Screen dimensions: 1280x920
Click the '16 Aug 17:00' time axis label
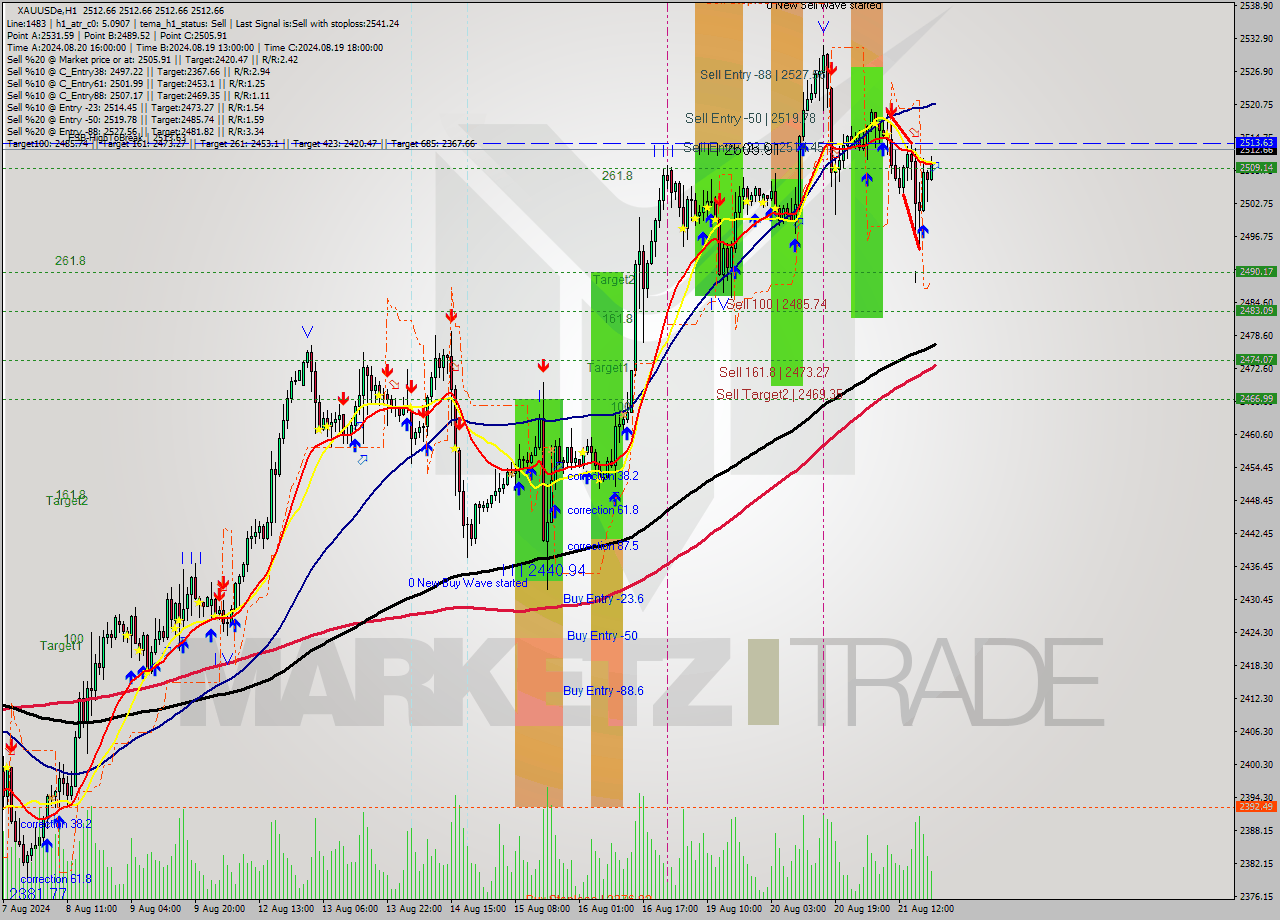click(670, 909)
